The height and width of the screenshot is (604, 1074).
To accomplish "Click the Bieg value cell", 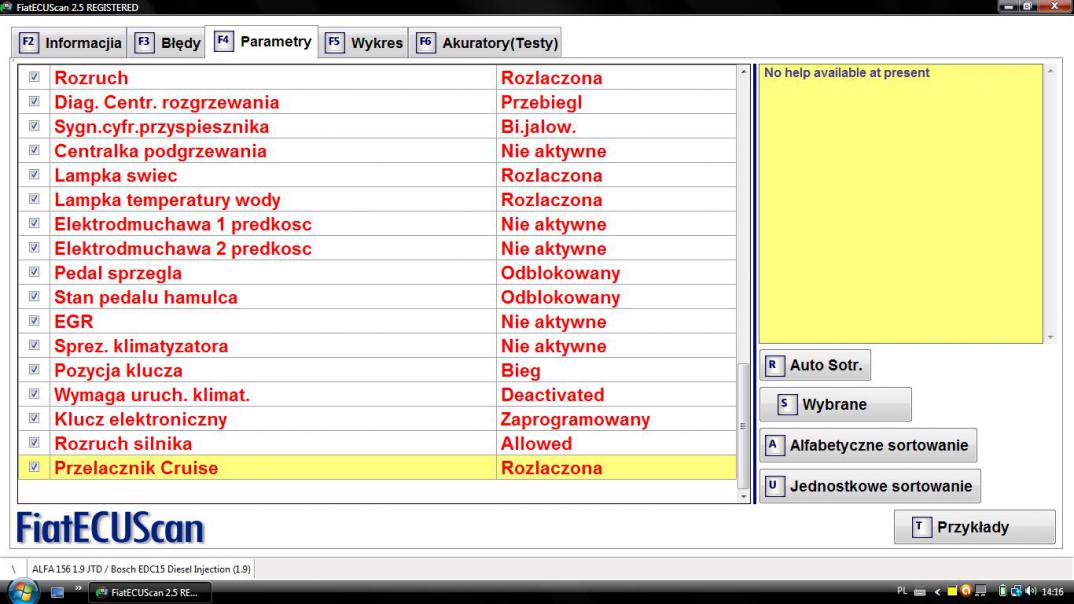I will click(x=616, y=370).
